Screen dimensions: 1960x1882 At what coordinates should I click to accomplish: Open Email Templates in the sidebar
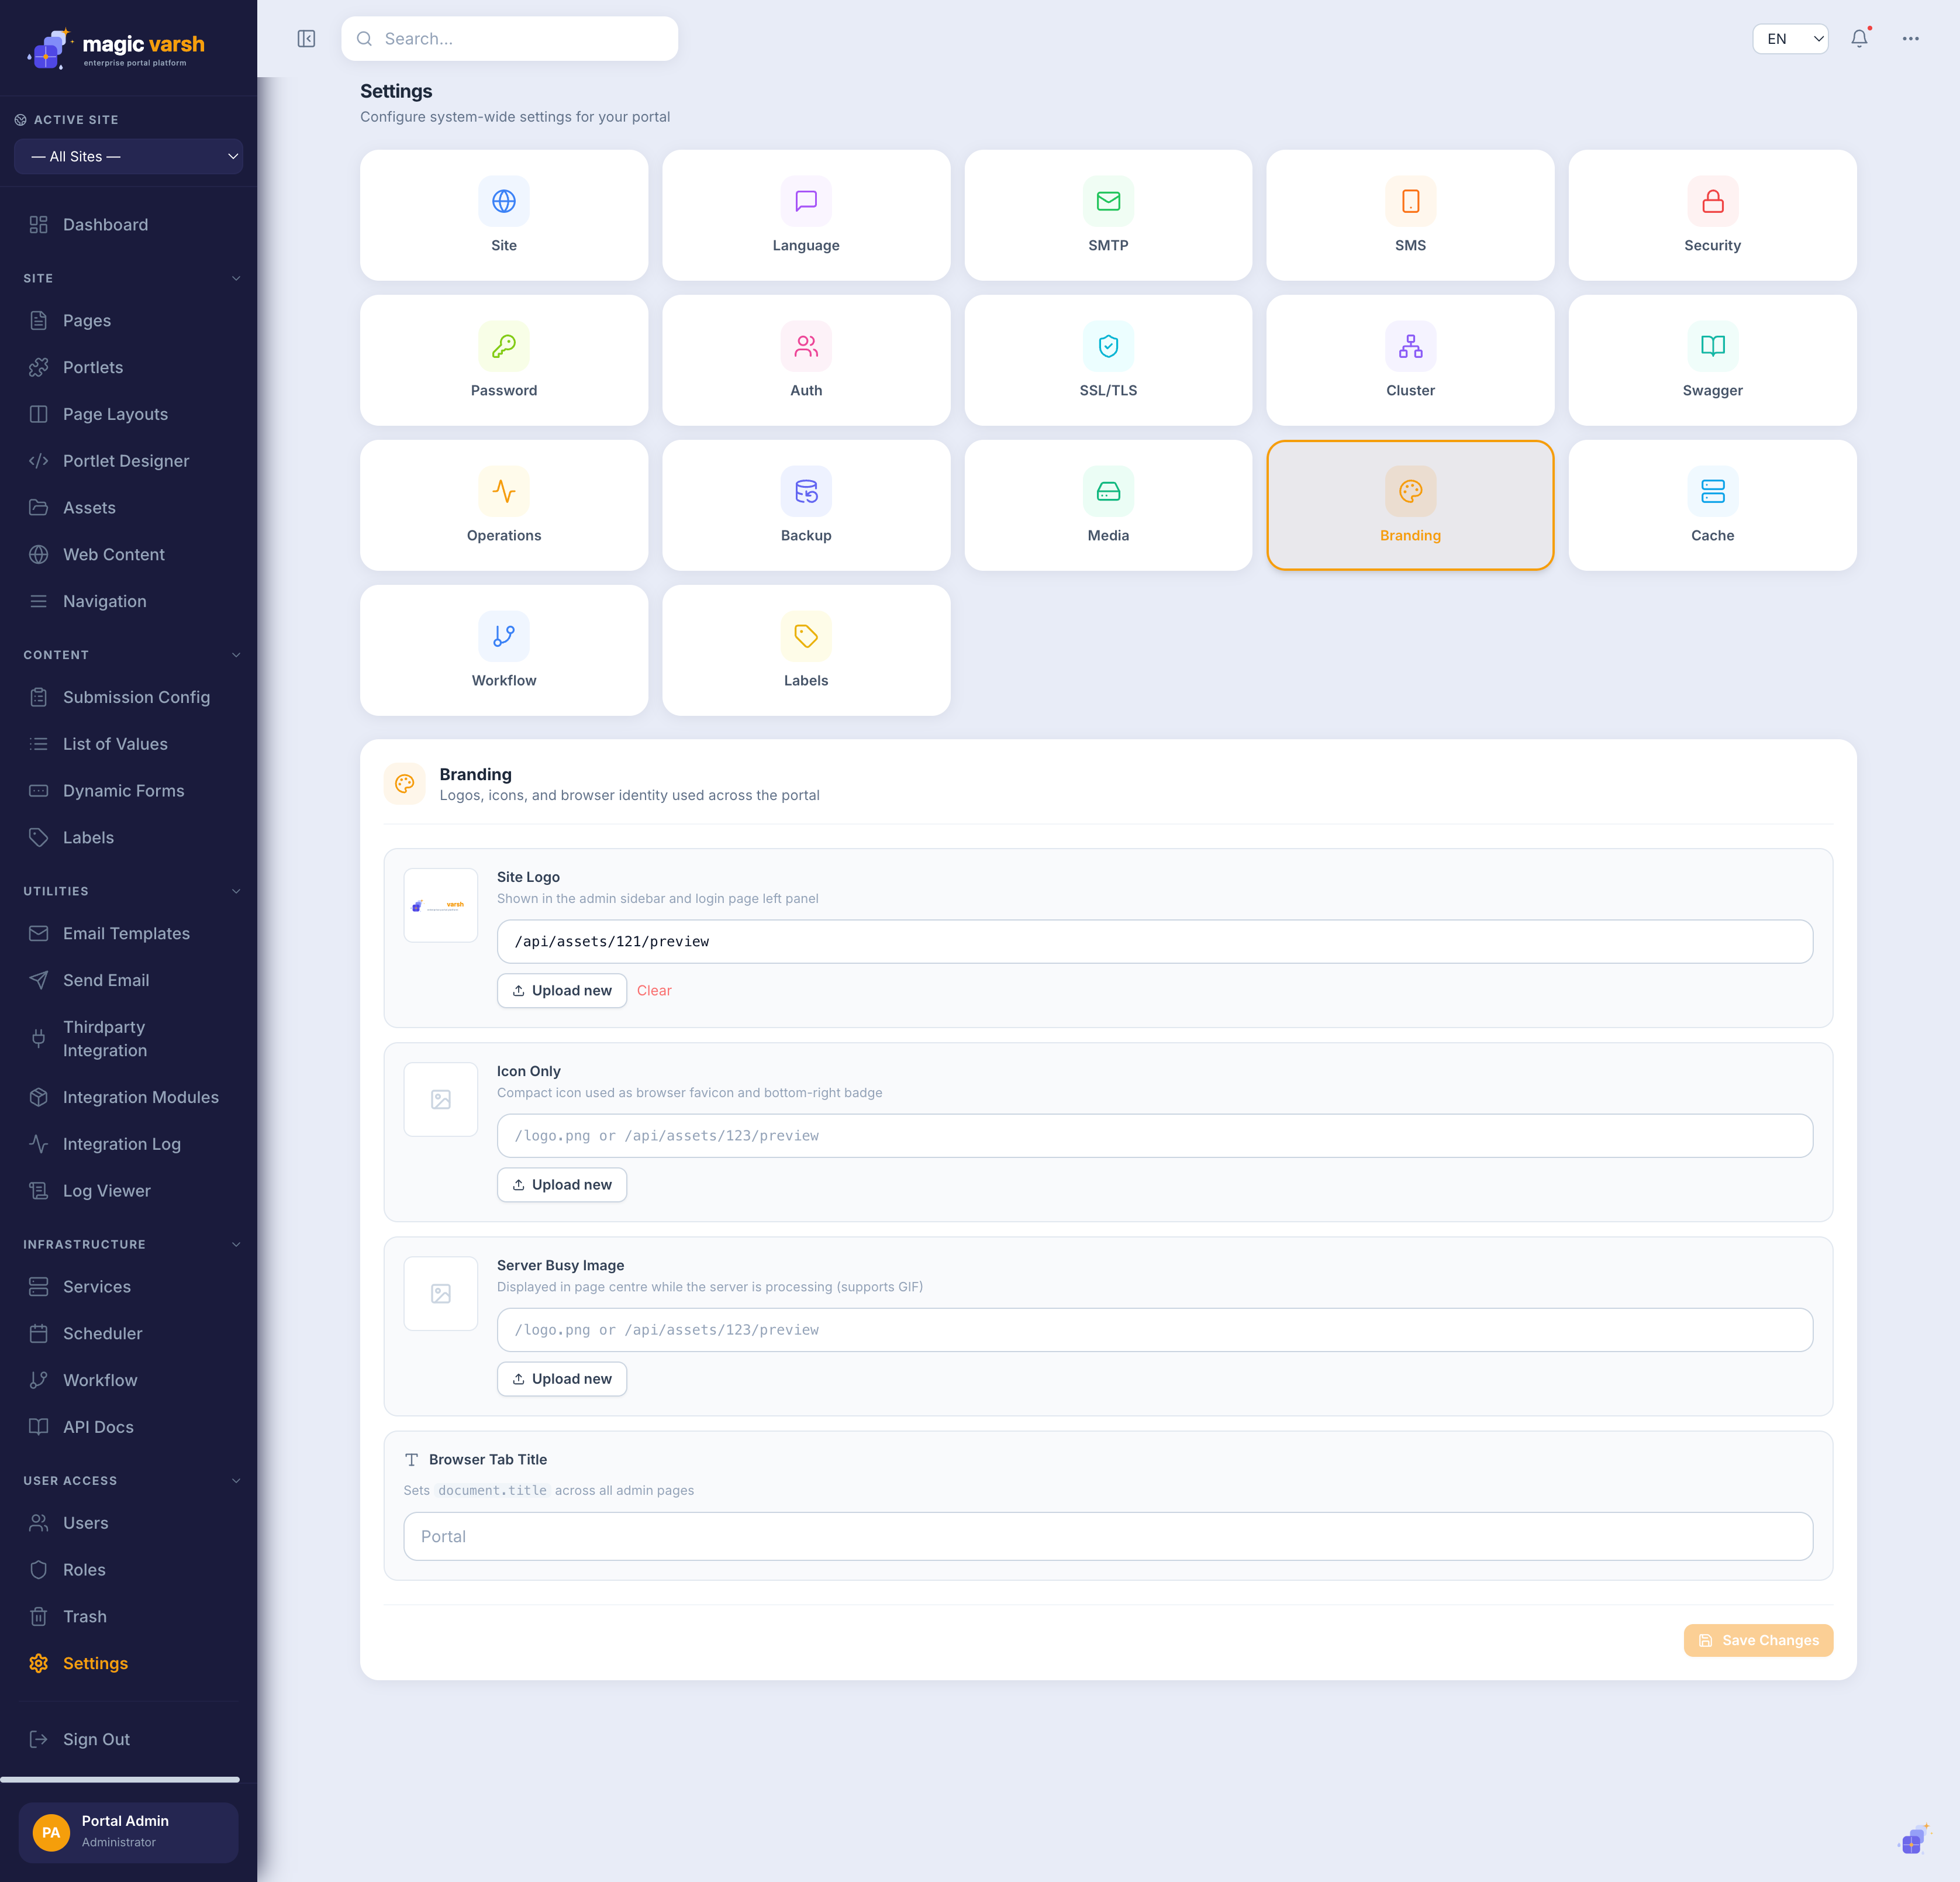point(128,933)
